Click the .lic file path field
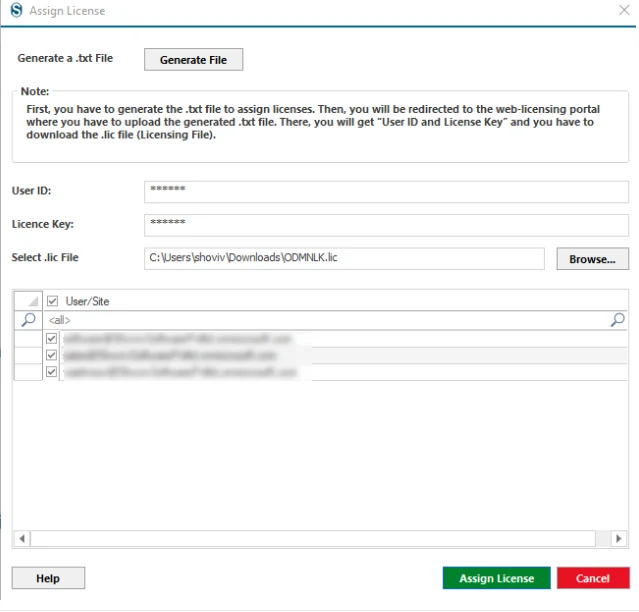639x612 pixels. click(x=344, y=259)
